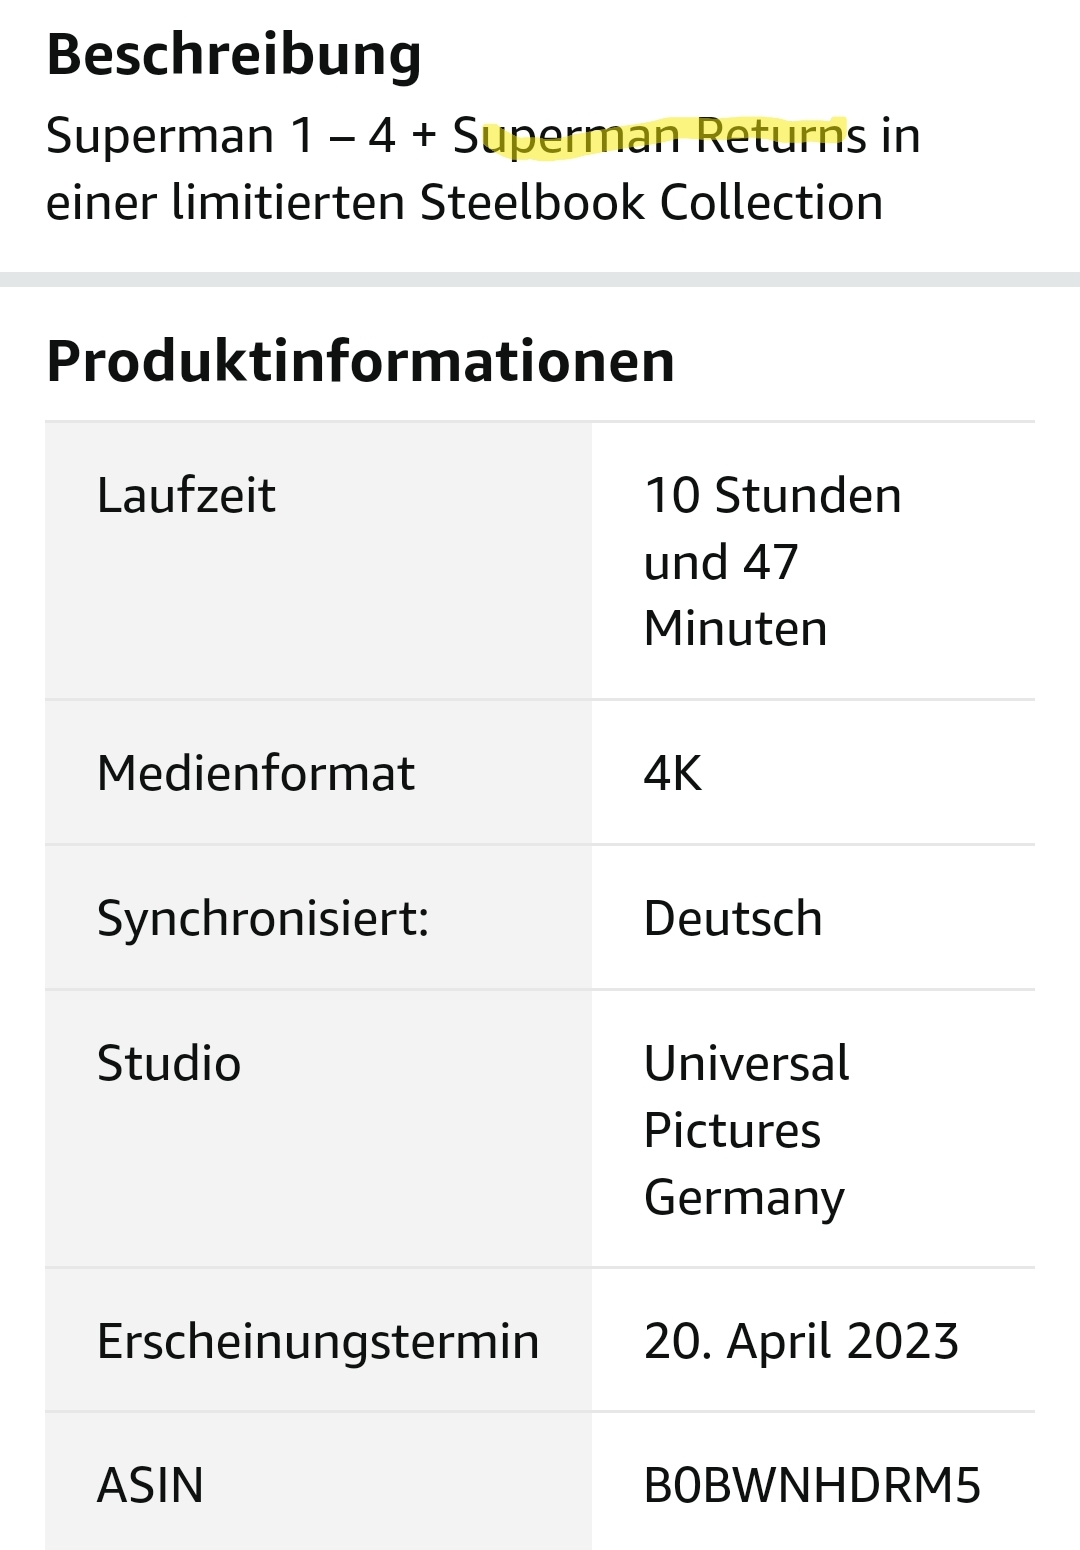Click the Produktinformationen heading
This screenshot has height=1550, width=1080.
pos(360,361)
